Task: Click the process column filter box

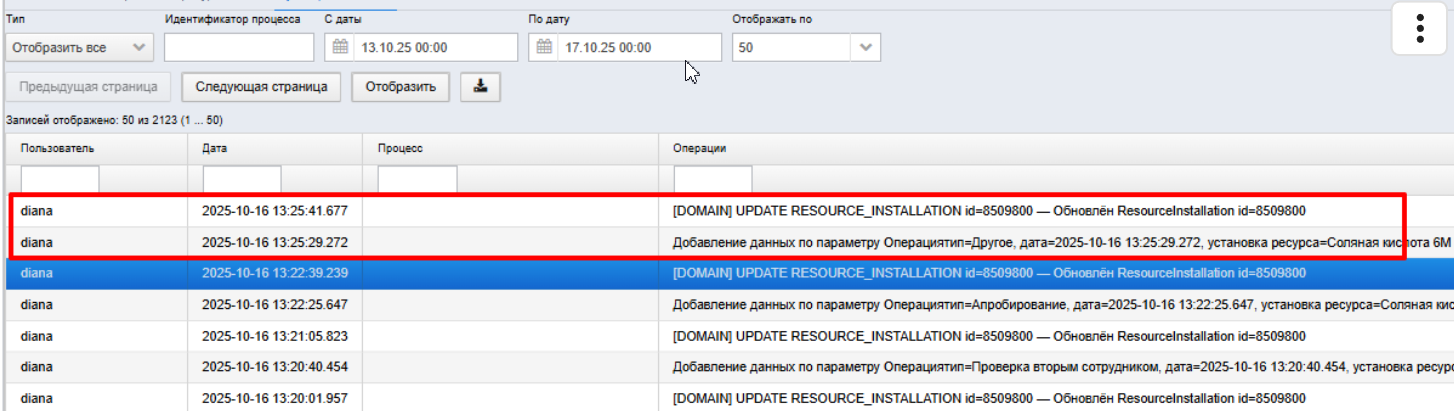Action: 417,180
